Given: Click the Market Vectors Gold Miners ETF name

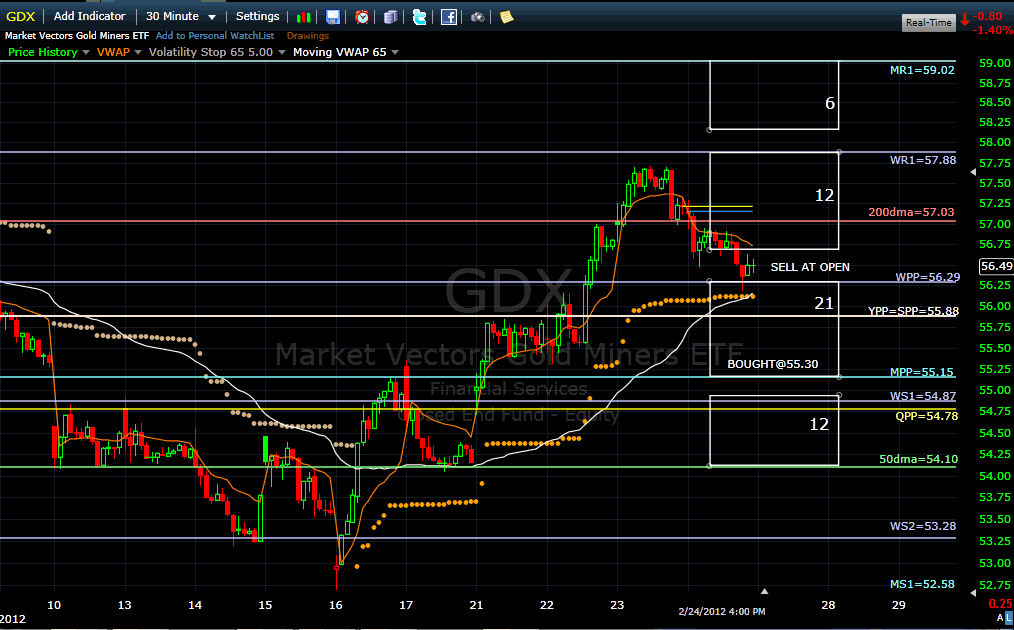Looking at the screenshot, I should point(77,36).
